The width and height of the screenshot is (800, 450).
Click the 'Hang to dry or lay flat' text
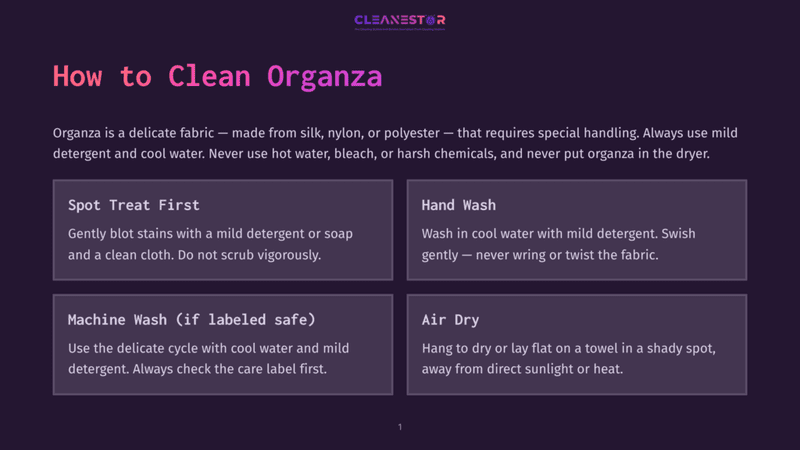coord(568,358)
